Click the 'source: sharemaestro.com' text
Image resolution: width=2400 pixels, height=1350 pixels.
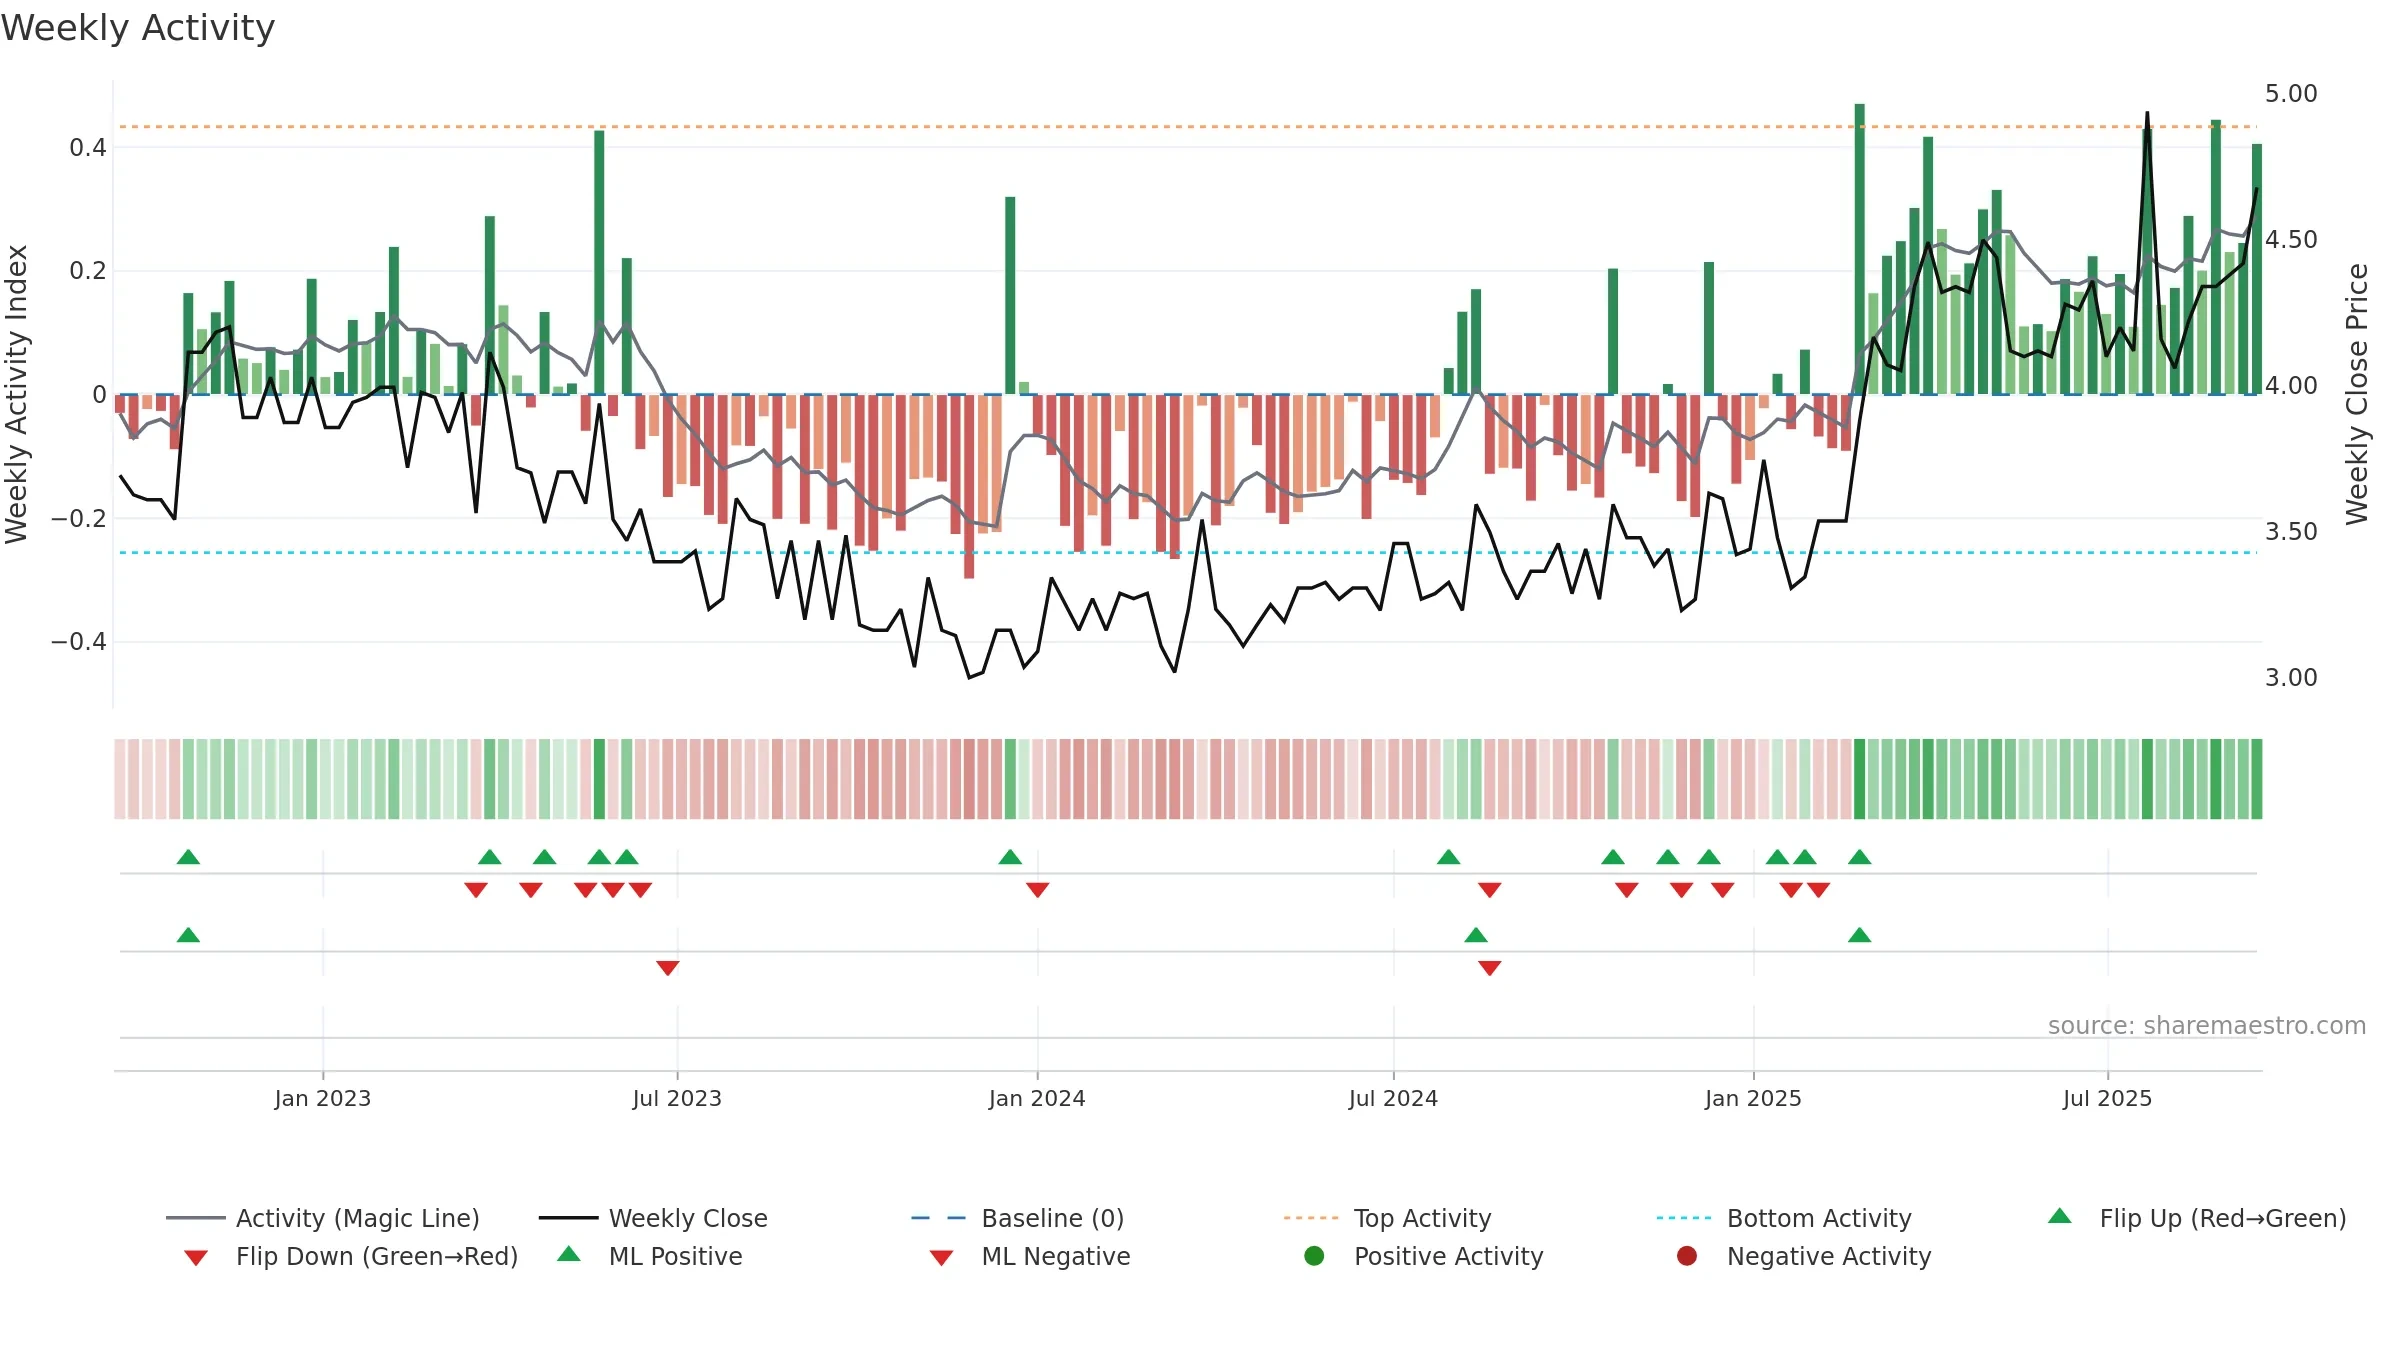[2207, 1026]
